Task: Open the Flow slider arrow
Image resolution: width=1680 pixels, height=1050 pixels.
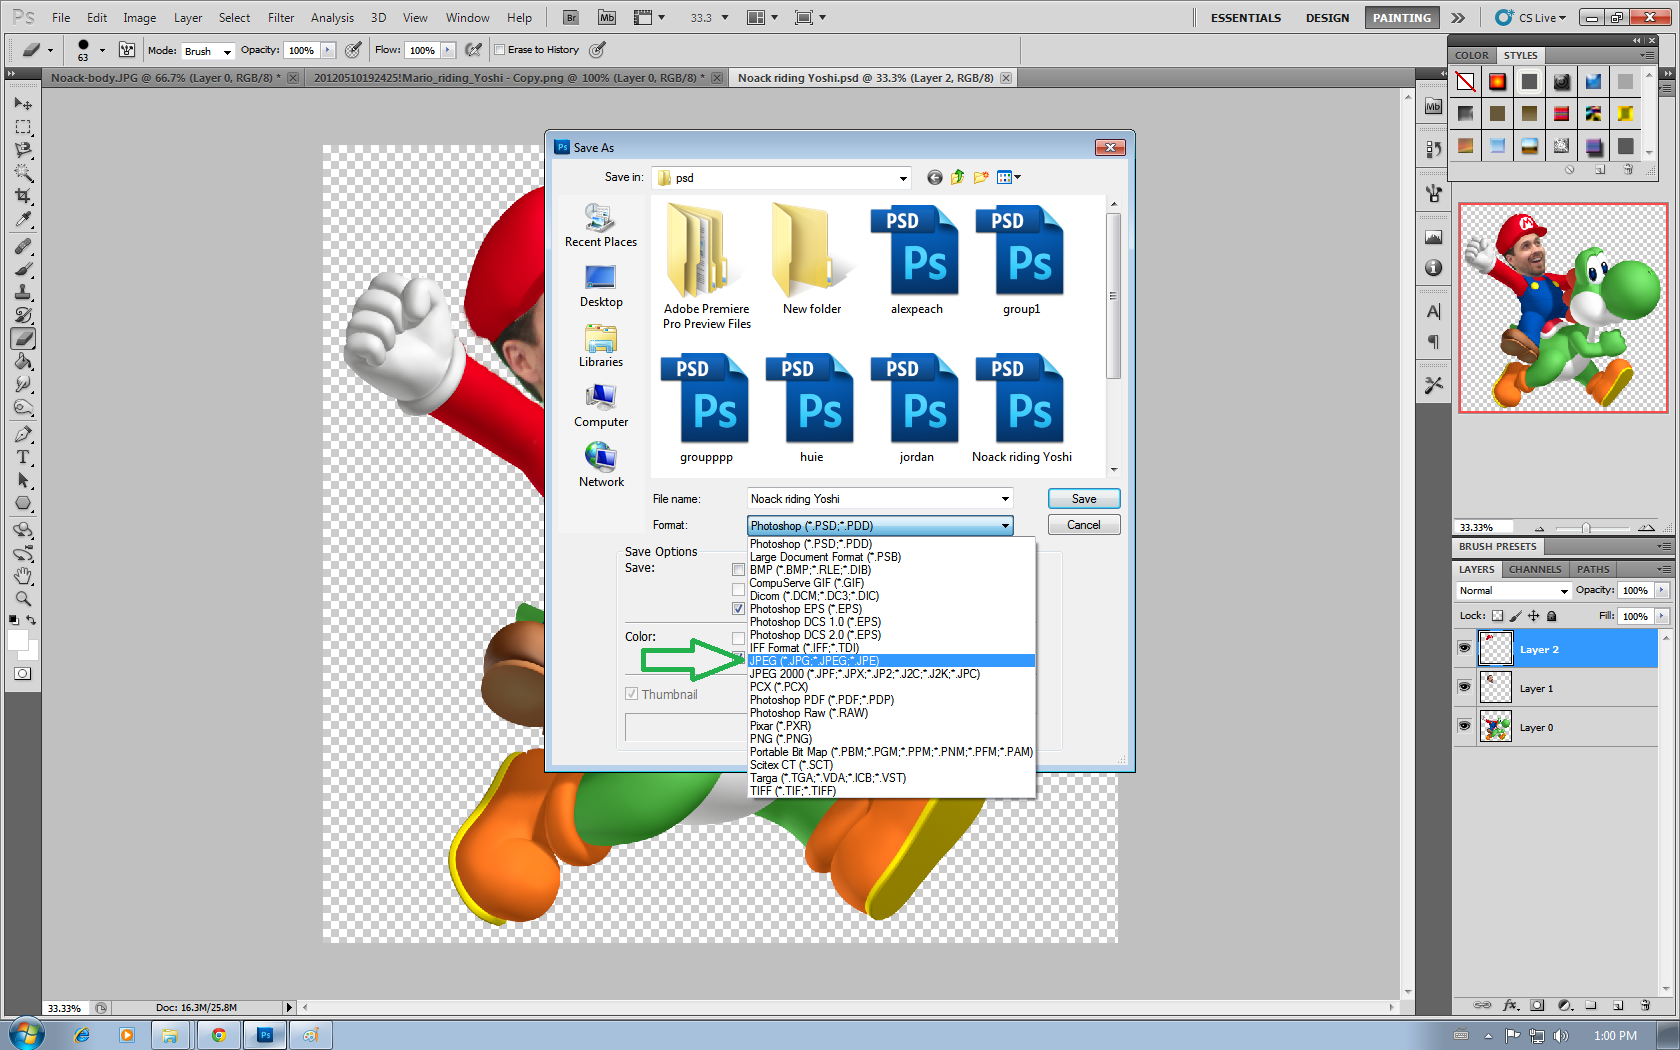Action: coord(448,50)
